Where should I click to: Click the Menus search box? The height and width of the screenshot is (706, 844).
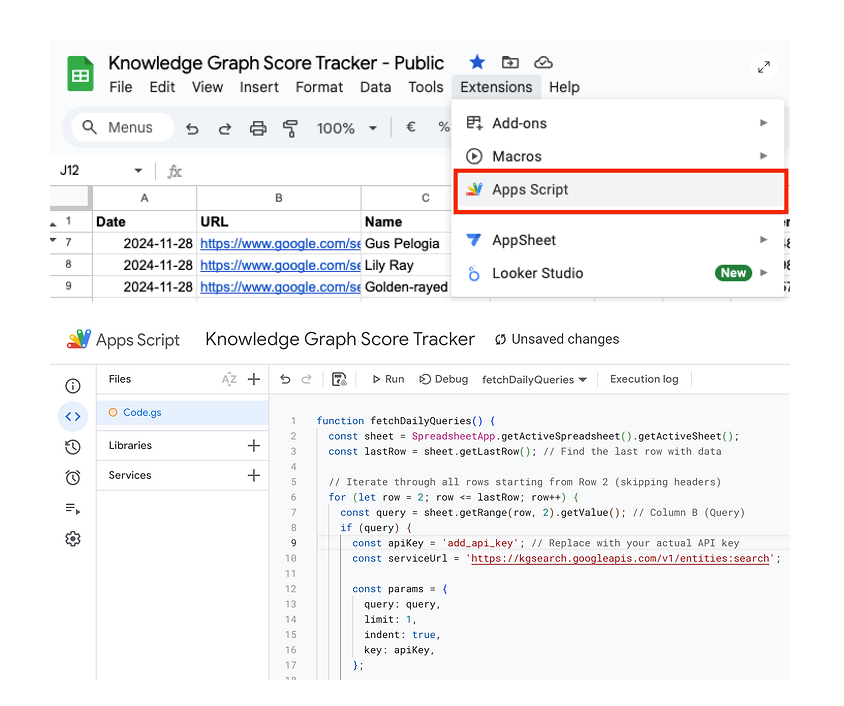click(x=123, y=128)
